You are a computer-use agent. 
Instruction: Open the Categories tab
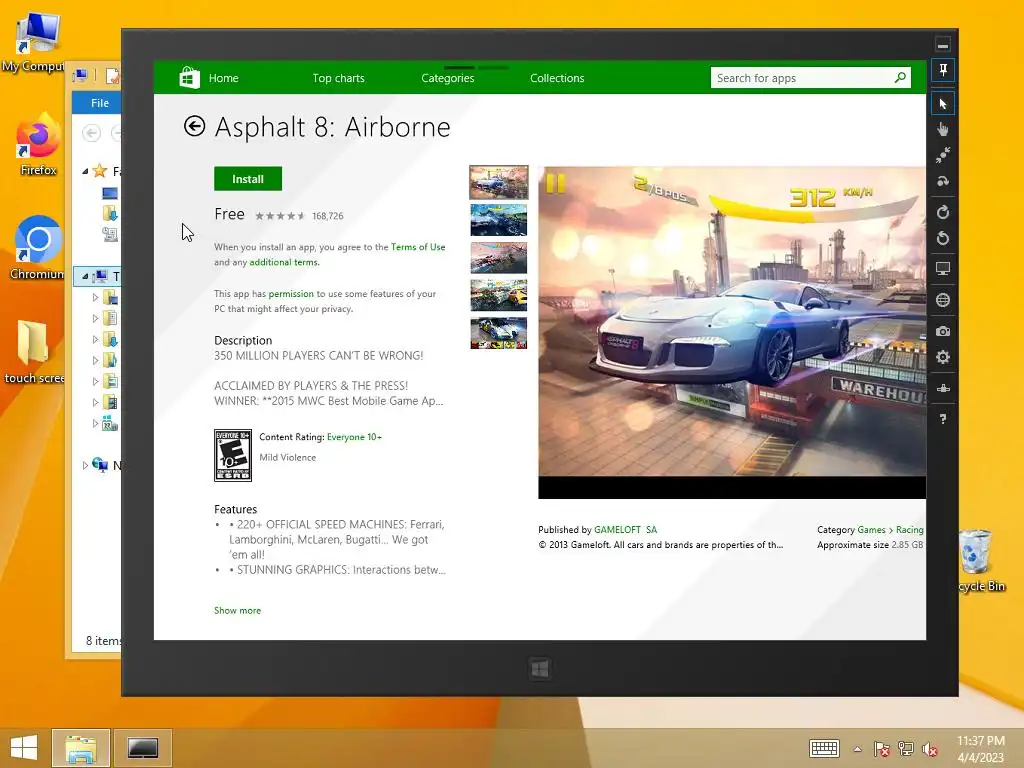point(447,78)
